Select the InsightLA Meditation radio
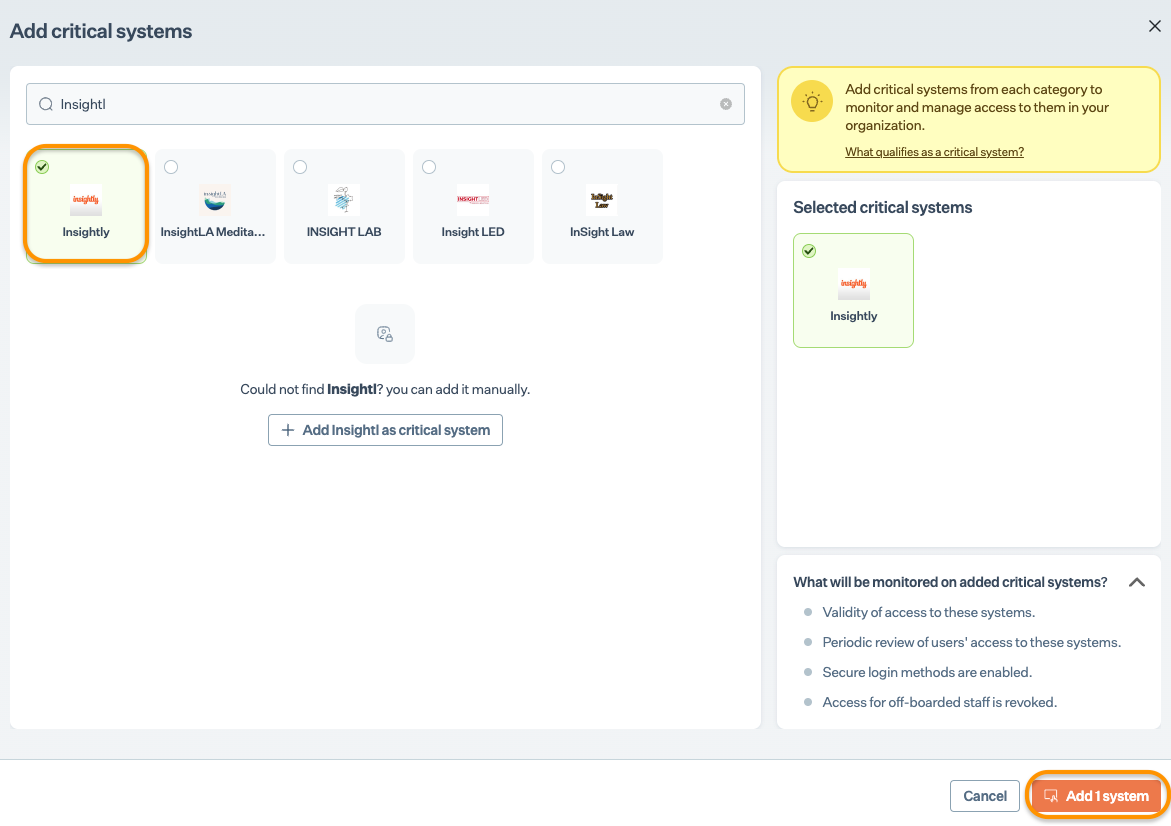 (x=171, y=167)
